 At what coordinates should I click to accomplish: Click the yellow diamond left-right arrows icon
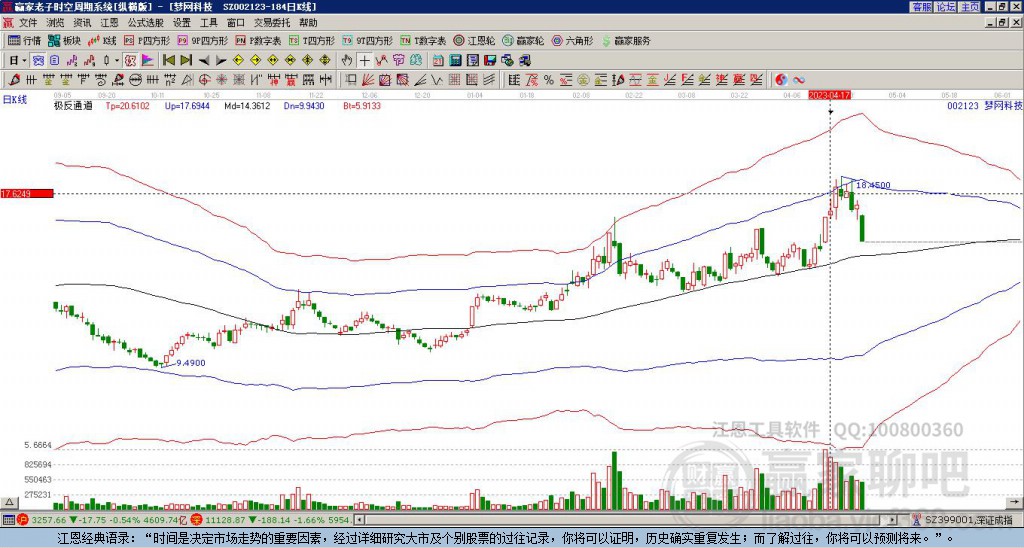[x=273, y=60]
